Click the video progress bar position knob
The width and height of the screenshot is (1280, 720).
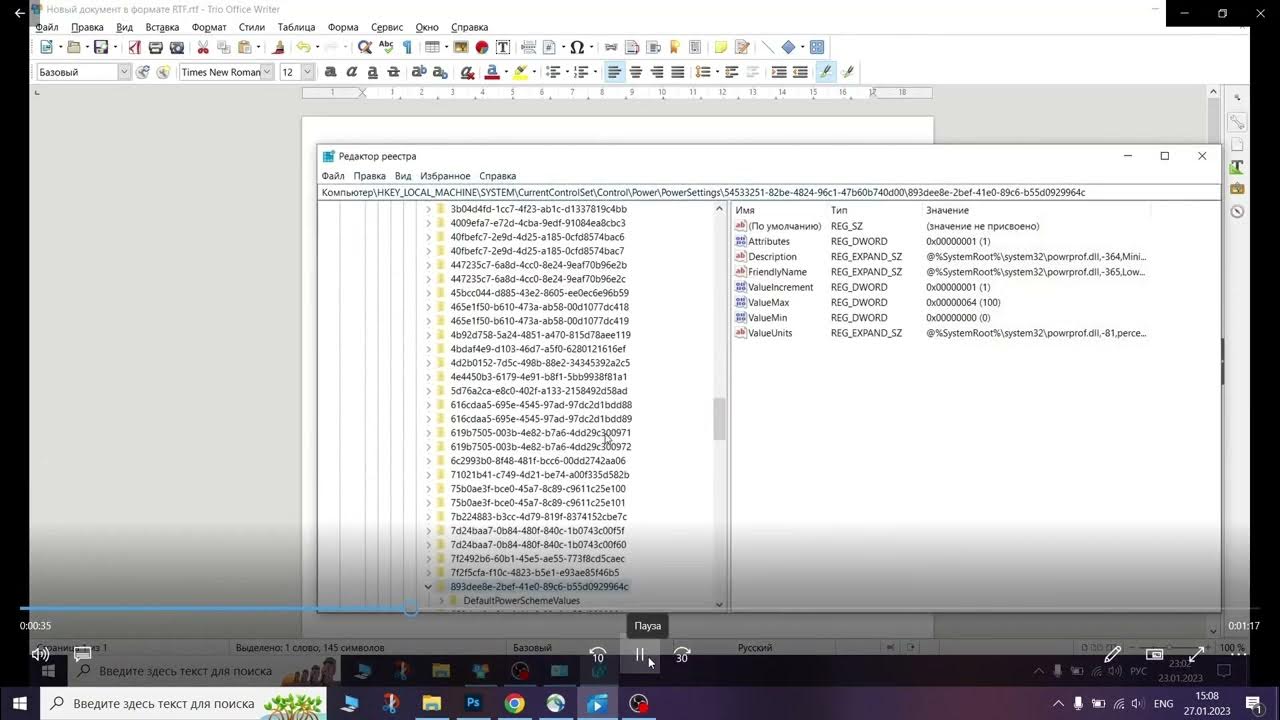[x=410, y=608]
